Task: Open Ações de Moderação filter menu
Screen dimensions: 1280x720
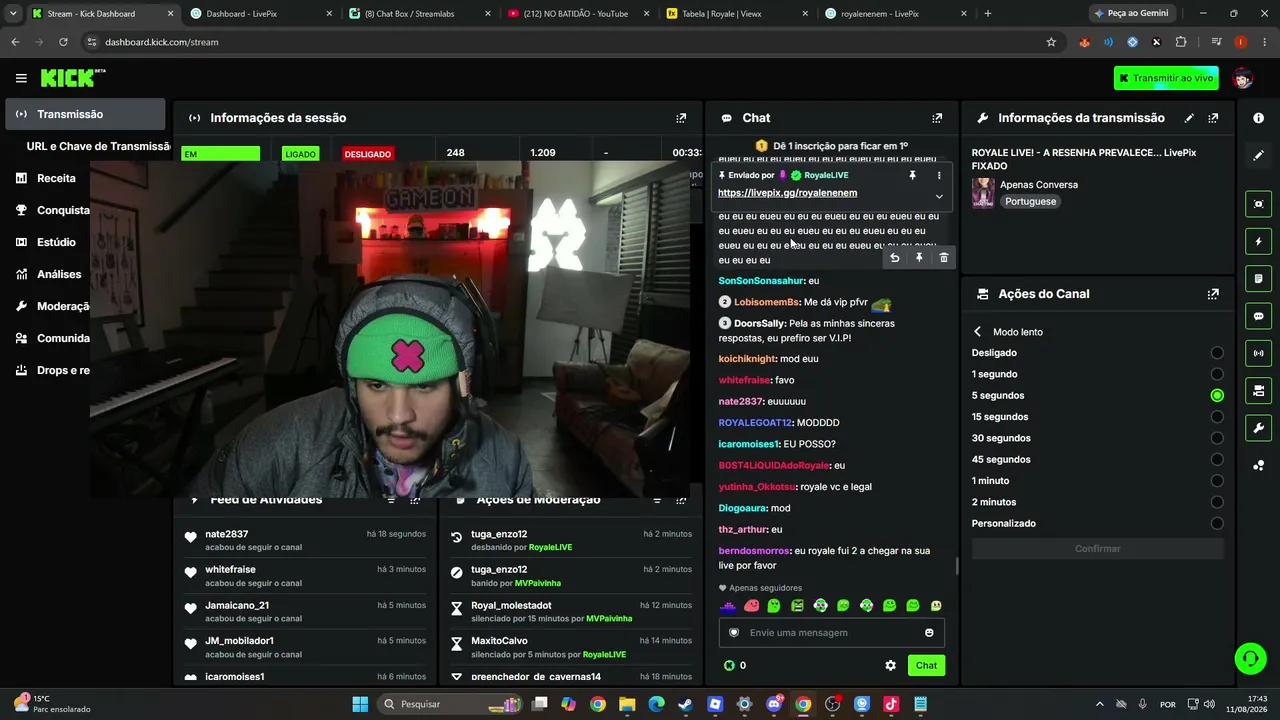Action: pyautogui.click(x=657, y=500)
